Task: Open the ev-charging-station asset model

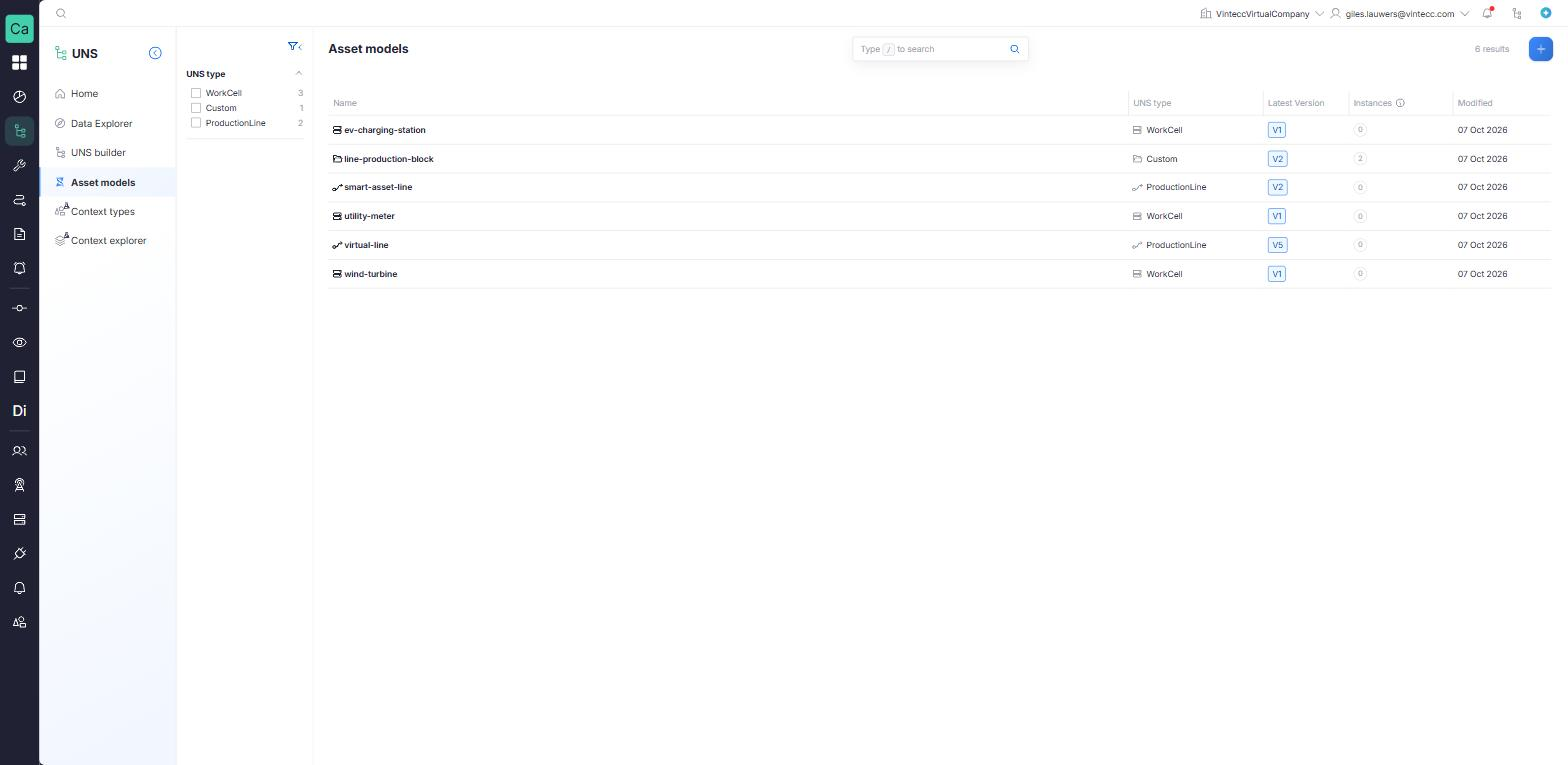Action: coord(384,130)
